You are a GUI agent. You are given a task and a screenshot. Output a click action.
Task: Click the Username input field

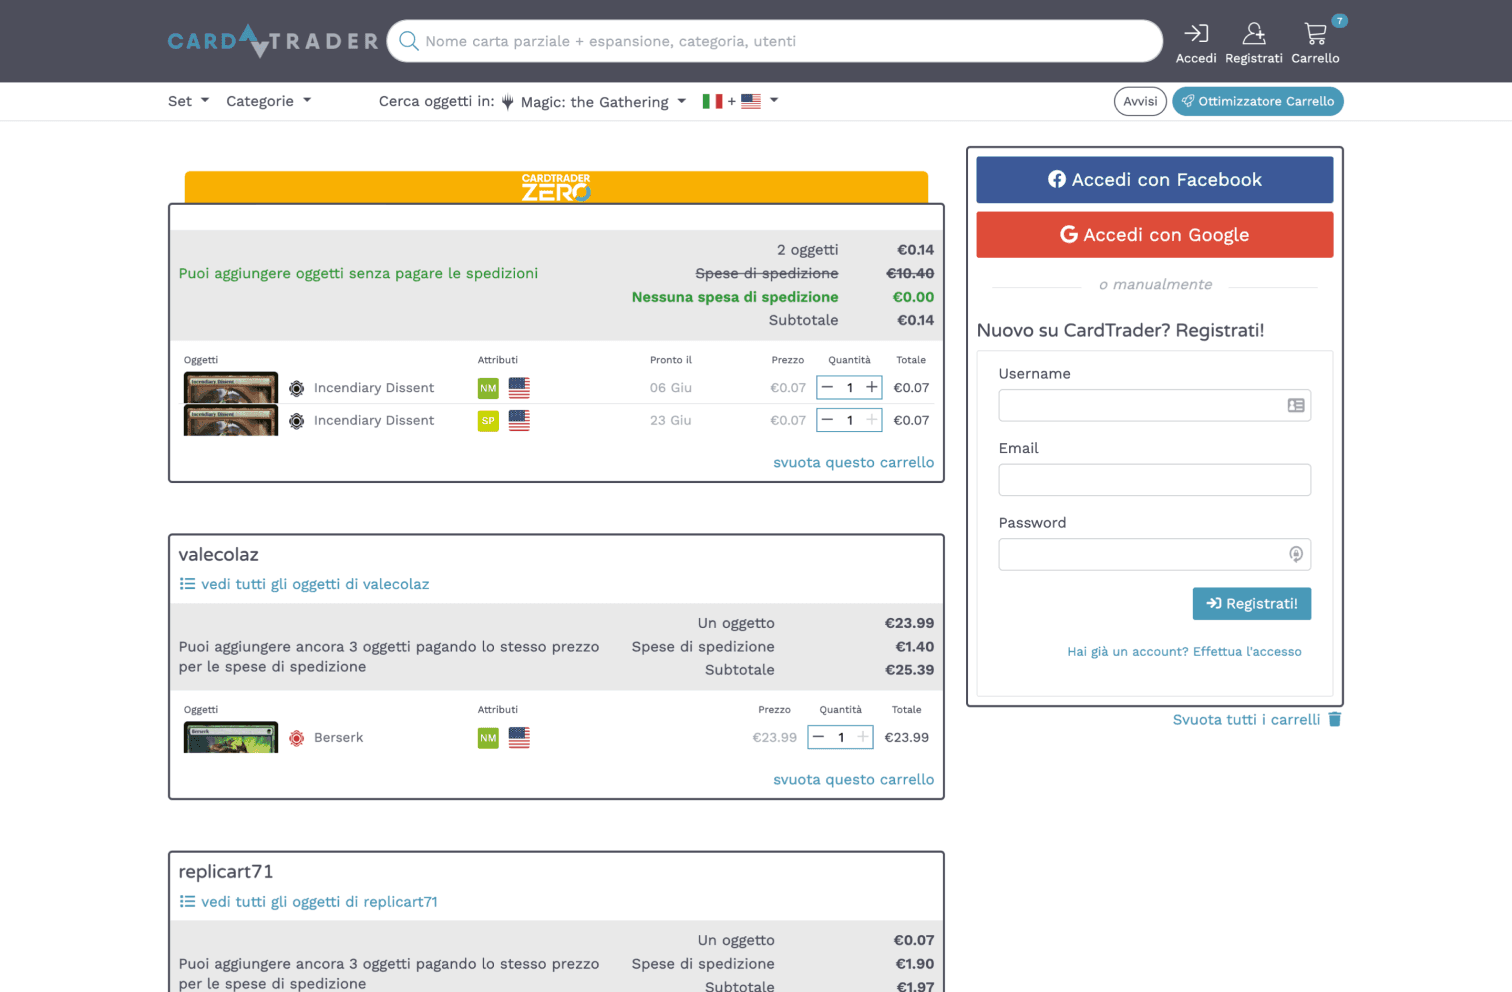pyautogui.click(x=1154, y=405)
